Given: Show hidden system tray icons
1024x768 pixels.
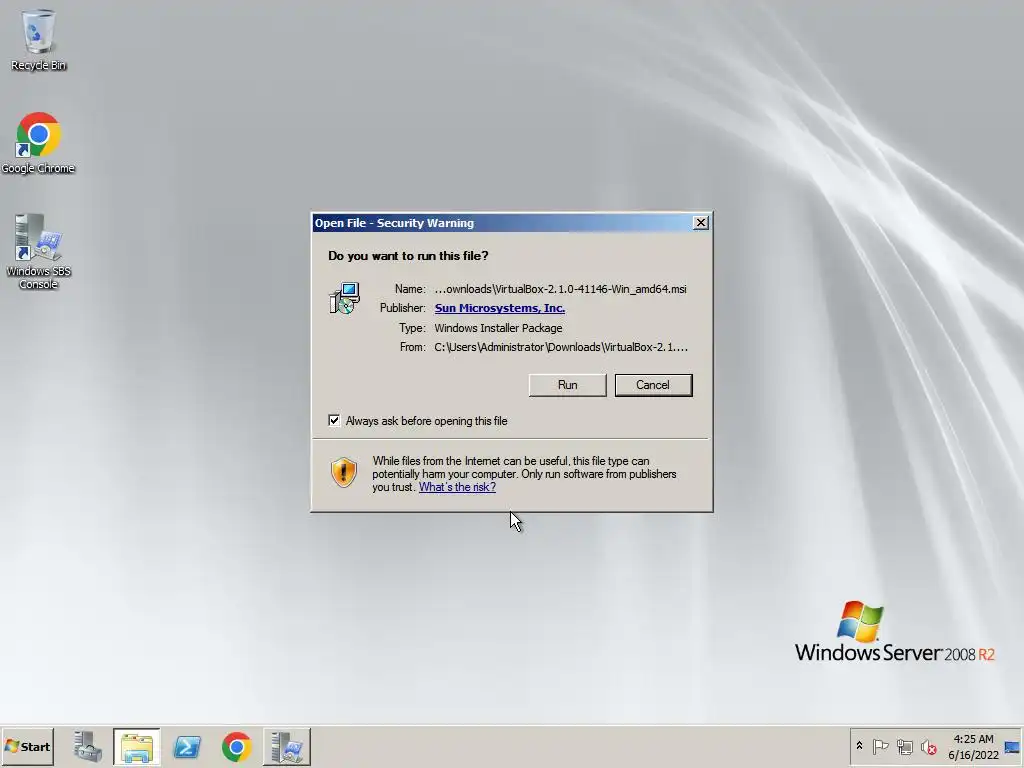Looking at the screenshot, I should (x=859, y=746).
